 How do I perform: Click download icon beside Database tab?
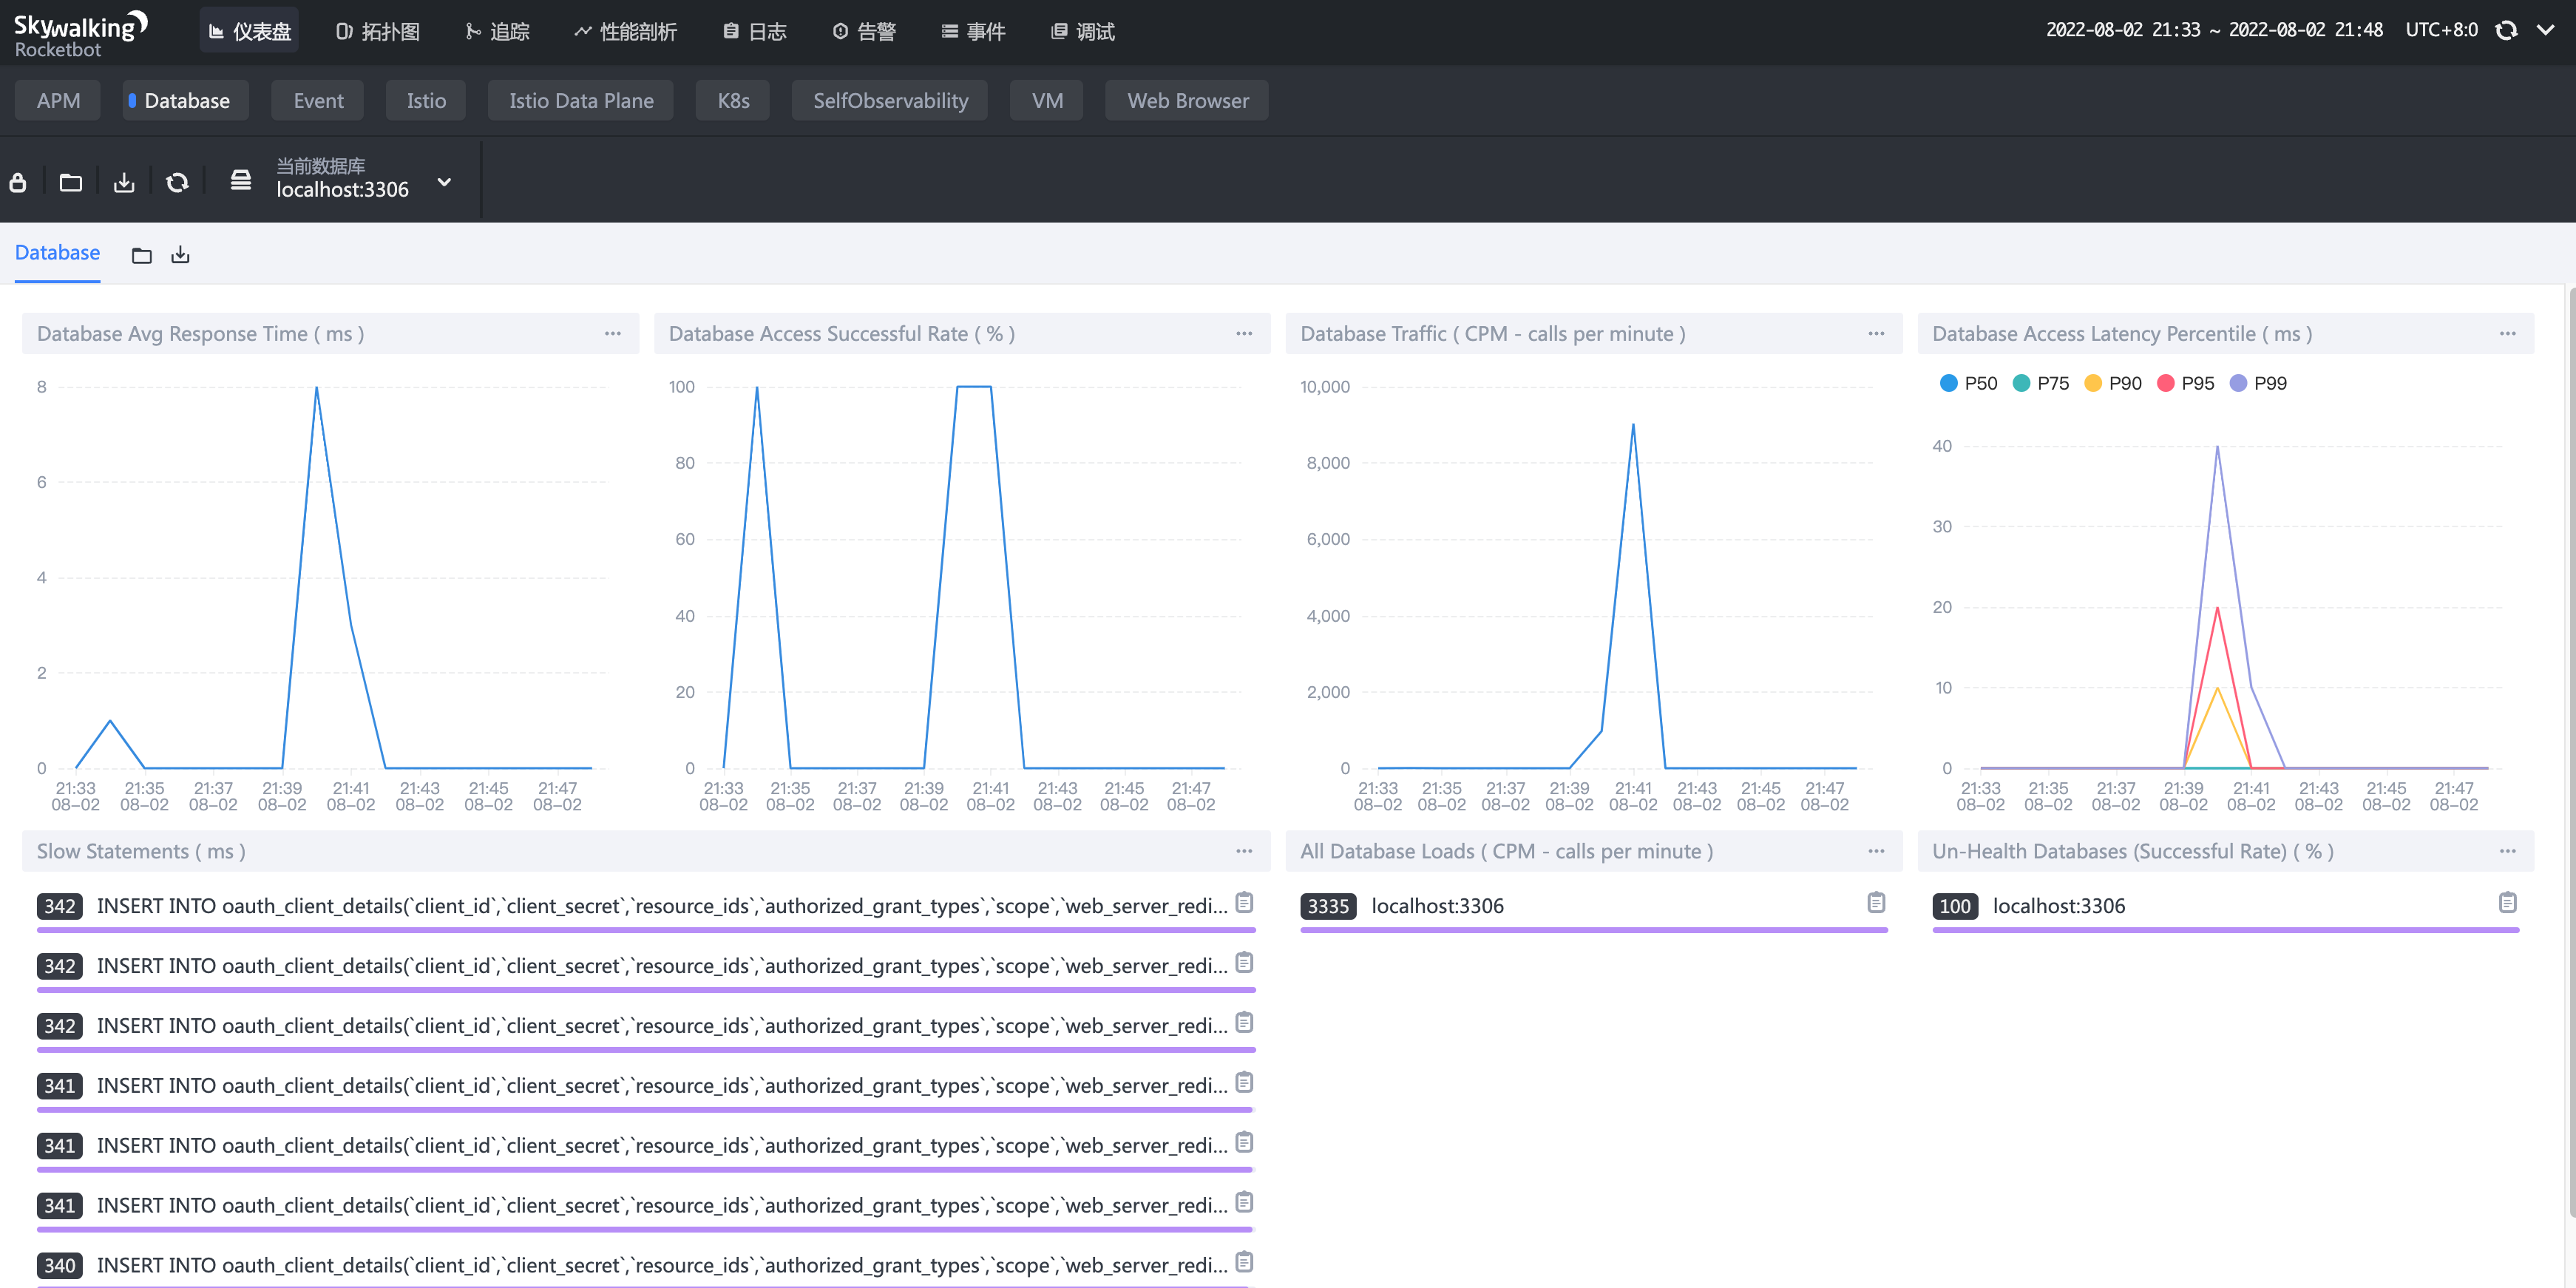pyautogui.click(x=180, y=255)
